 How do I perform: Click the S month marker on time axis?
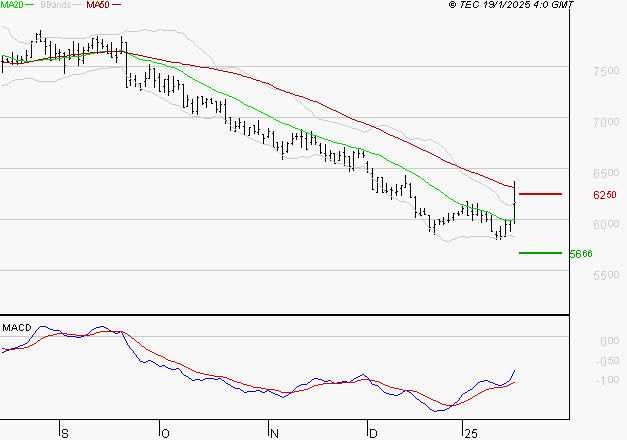(x=65, y=433)
